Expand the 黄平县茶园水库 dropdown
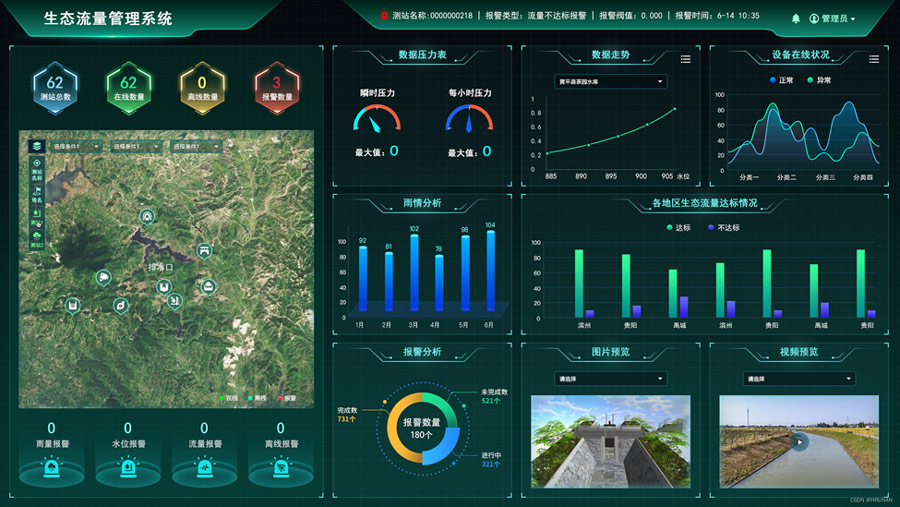900x507 pixels. pyautogui.click(x=611, y=81)
